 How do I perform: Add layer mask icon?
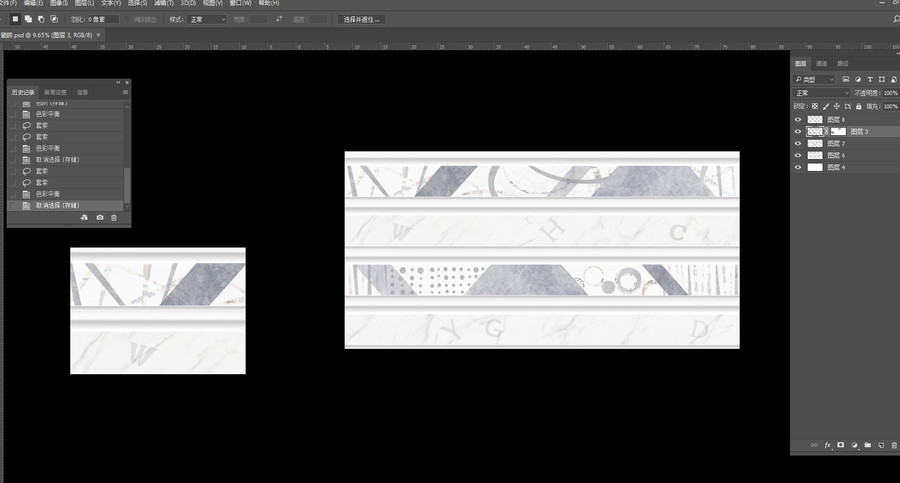coord(841,445)
